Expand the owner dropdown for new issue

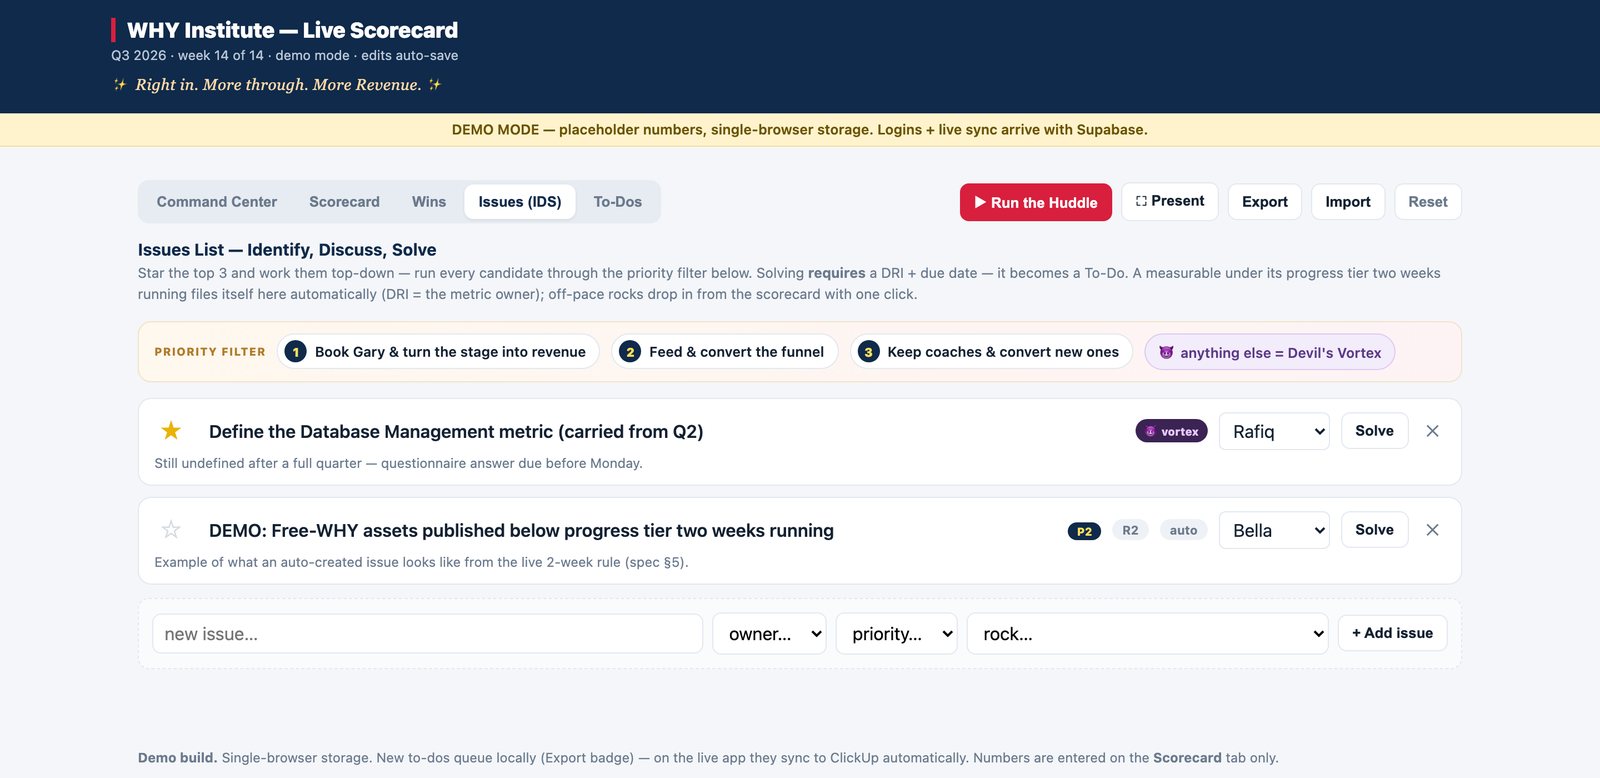[x=769, y=634]
